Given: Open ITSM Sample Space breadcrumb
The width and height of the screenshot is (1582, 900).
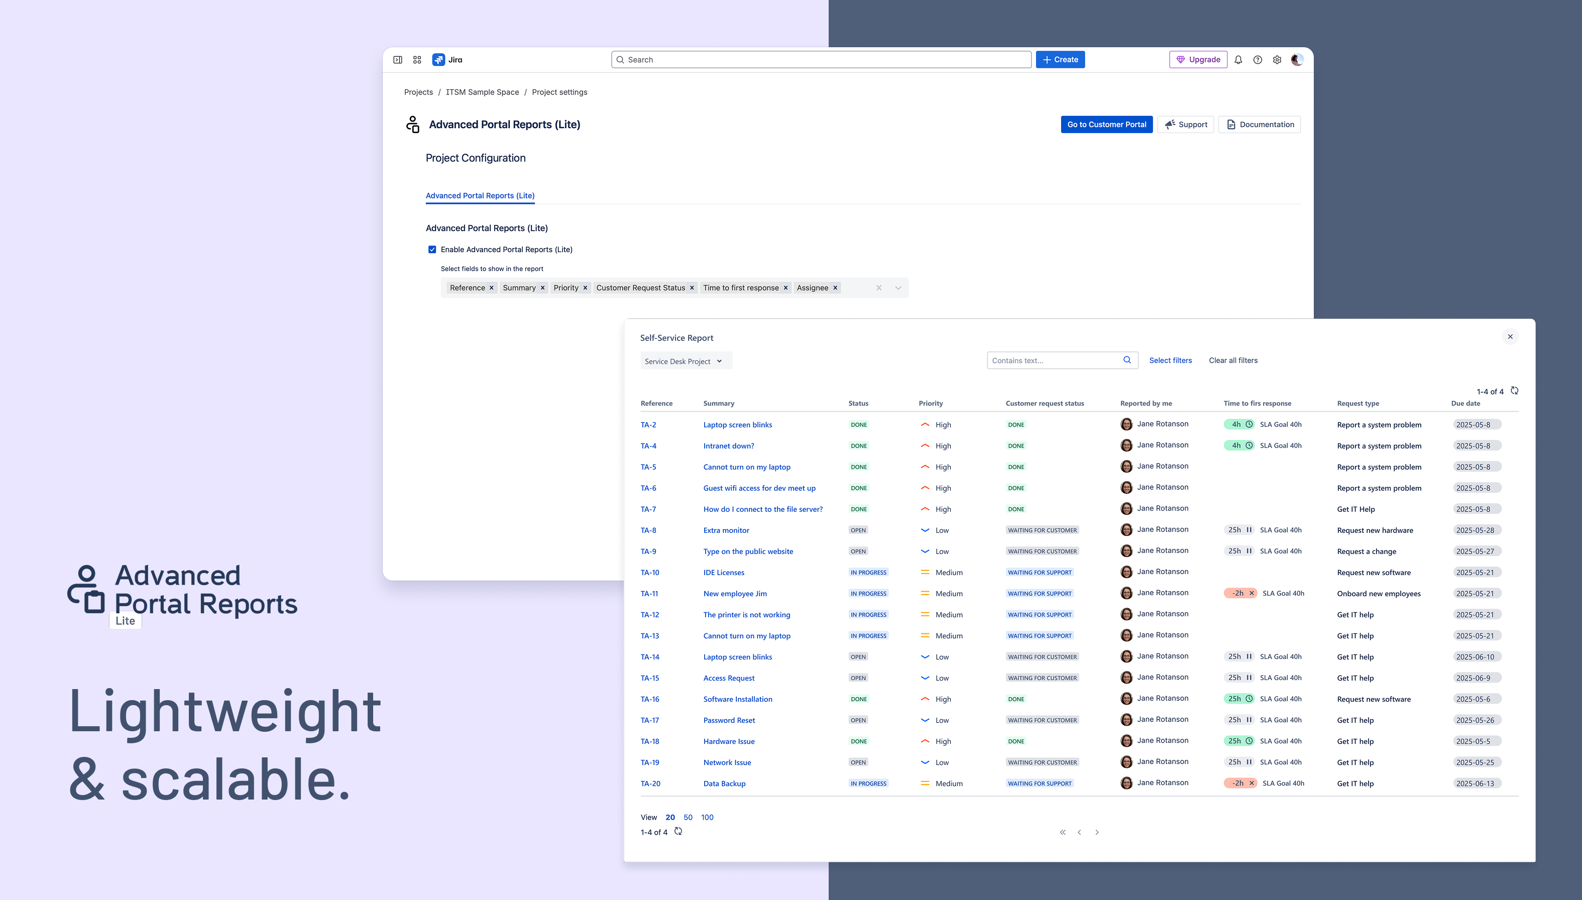Looking at the screenshot, I should (482, 92).
